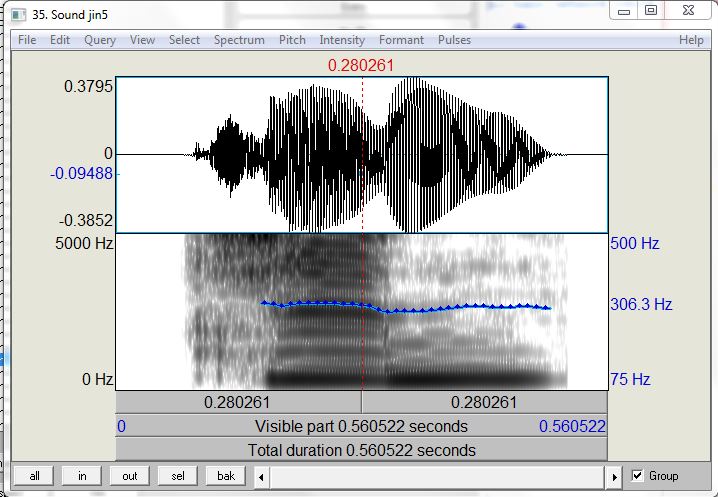Play the left 0.280261 segment bar
Screen dimensions: 718x497
[238, 403]
